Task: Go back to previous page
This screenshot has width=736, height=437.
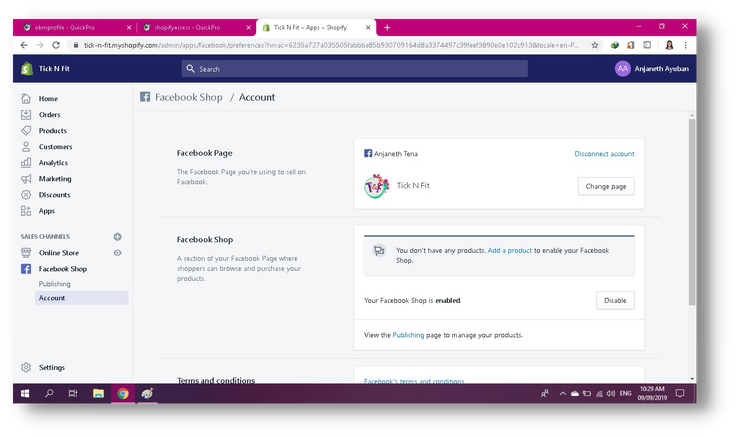Action: tap(24, 45)
